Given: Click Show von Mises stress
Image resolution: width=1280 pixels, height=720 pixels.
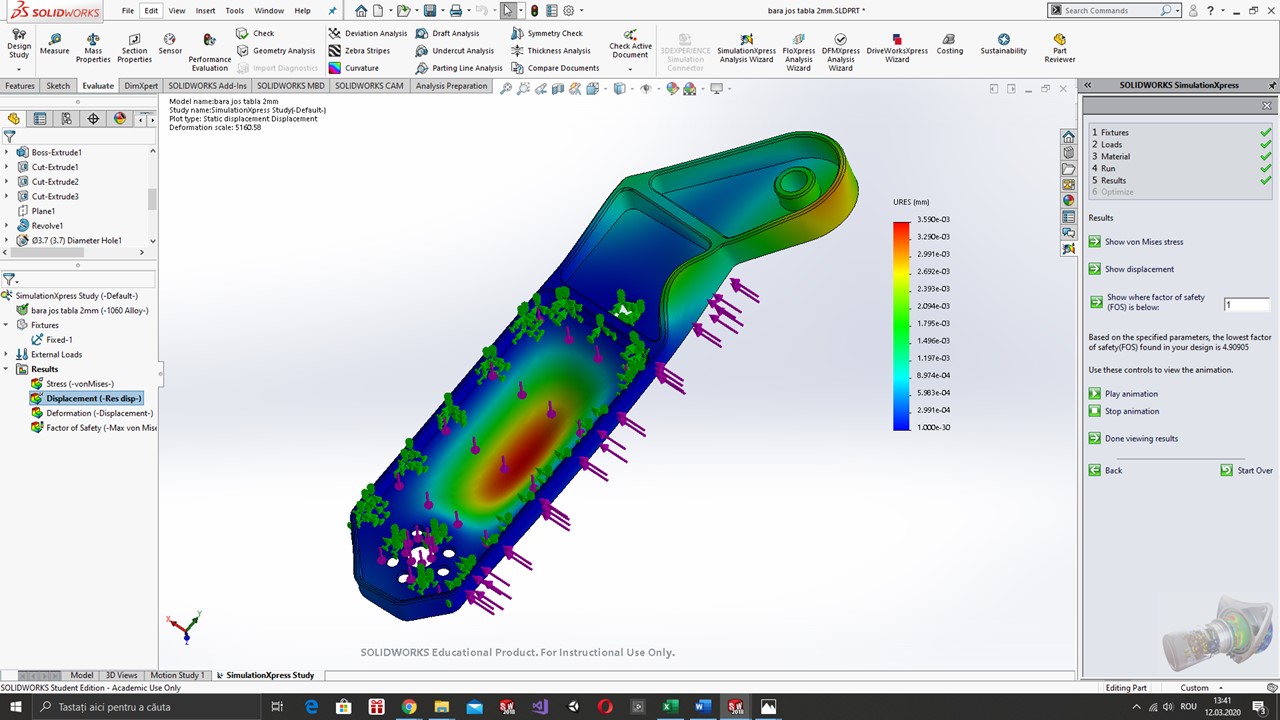Looking at the screenshot, I should pyautogui.click(x=1138, y=242).
